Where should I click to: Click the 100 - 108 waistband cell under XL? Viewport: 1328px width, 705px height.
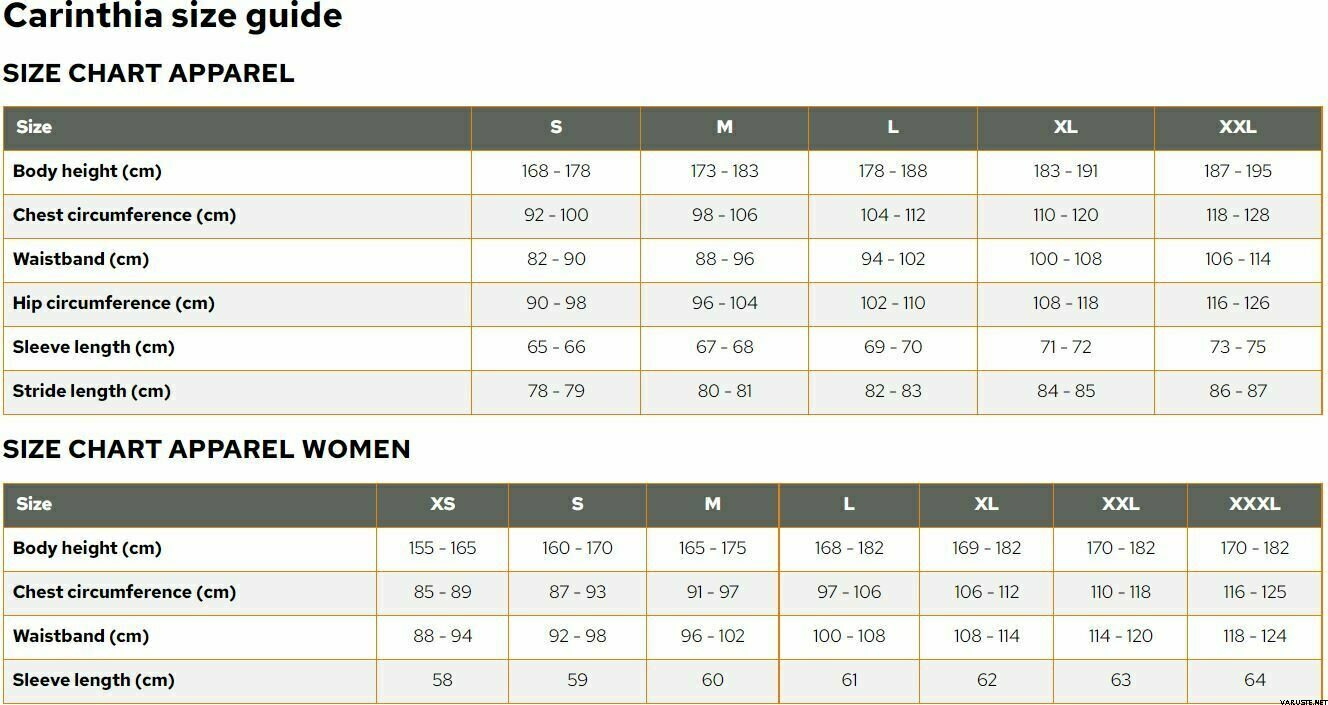1065,259
